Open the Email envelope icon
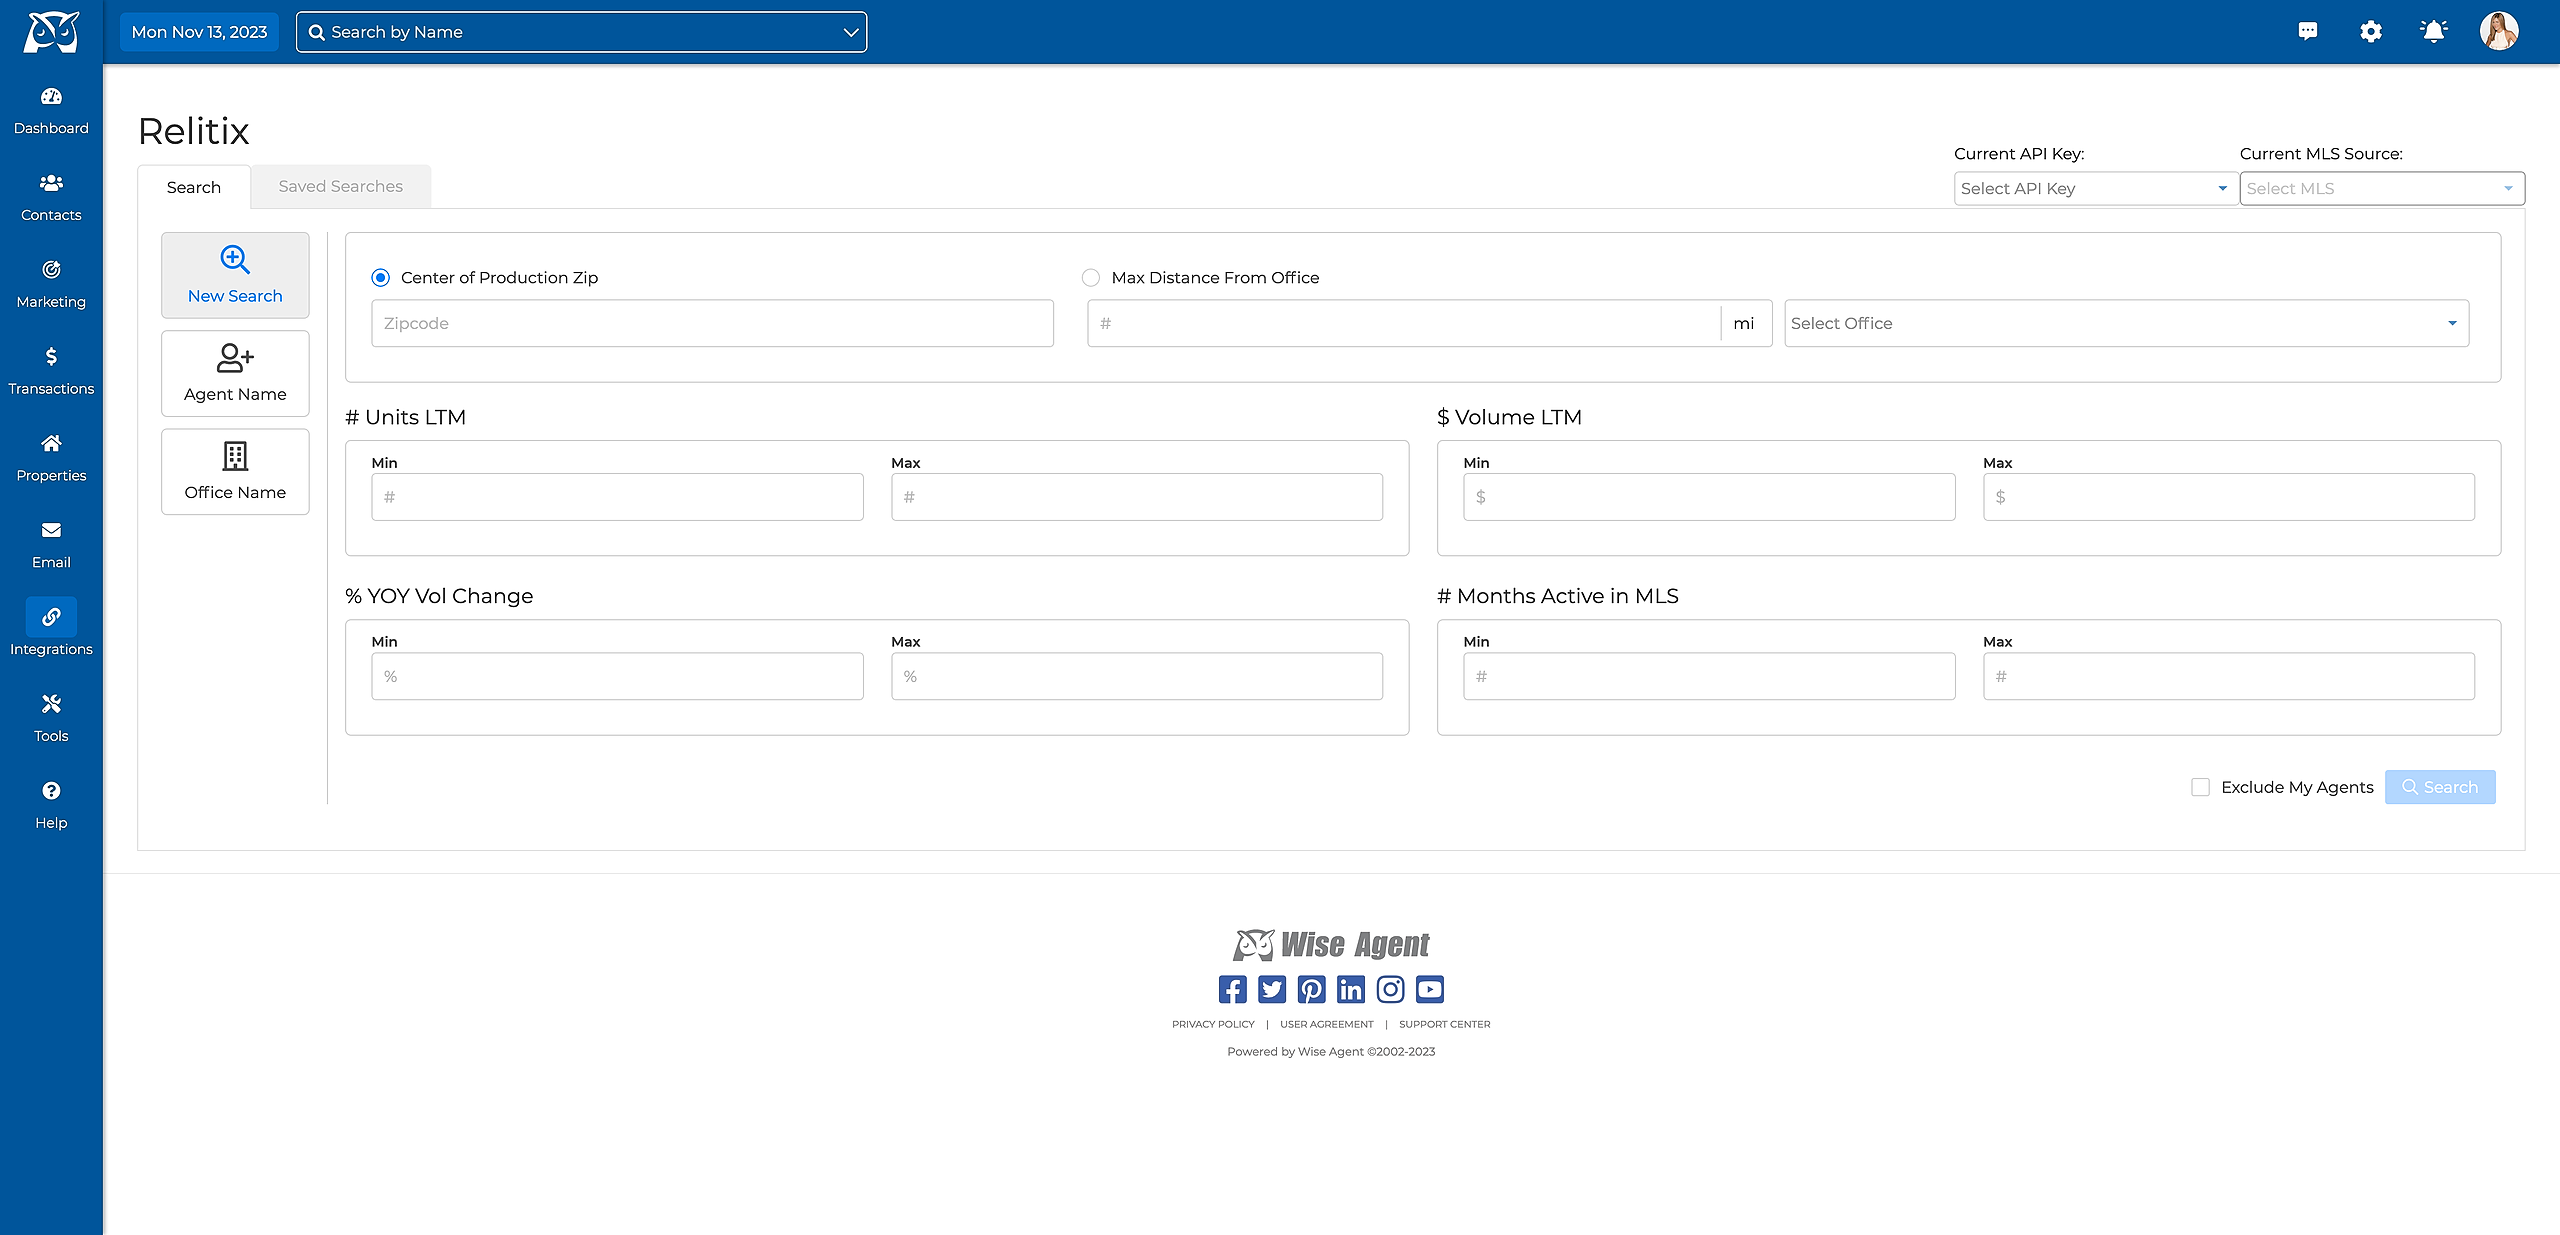This screenshot has height=1235, width=2560. coord(51,530)
